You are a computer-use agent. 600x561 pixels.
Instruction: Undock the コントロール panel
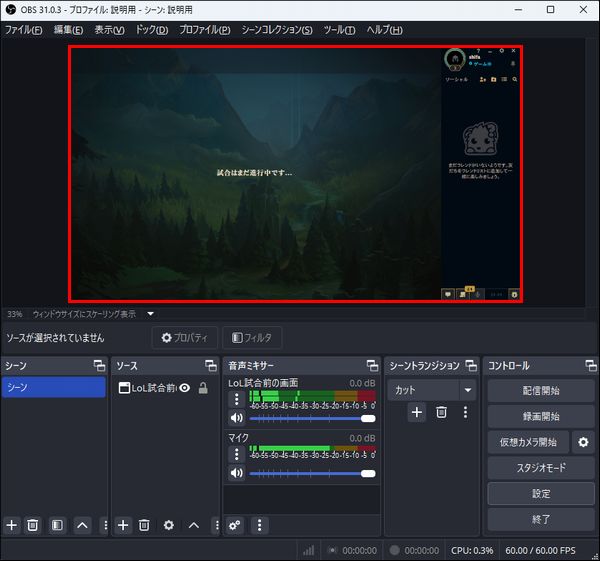click(590, 365)
